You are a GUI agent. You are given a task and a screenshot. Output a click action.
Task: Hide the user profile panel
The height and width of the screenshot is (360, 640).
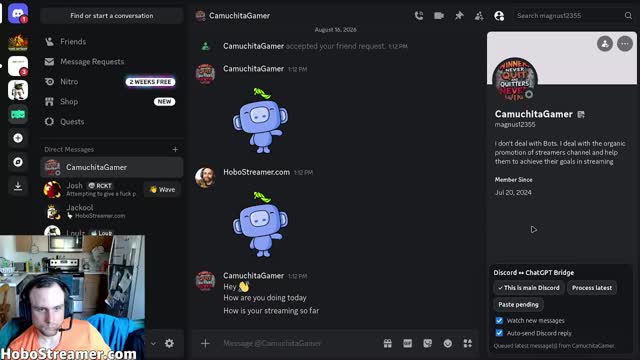(x=499, y=16)
